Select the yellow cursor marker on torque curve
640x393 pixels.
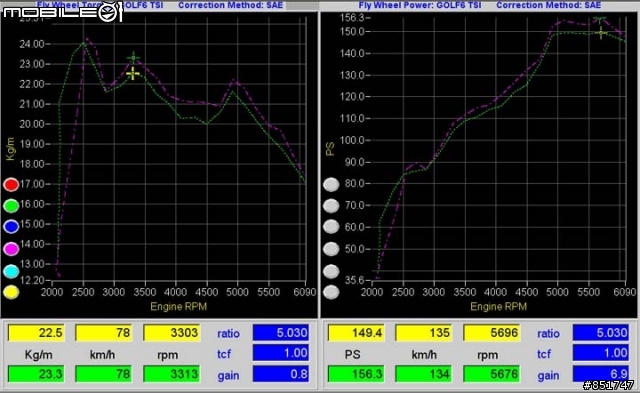133,74
